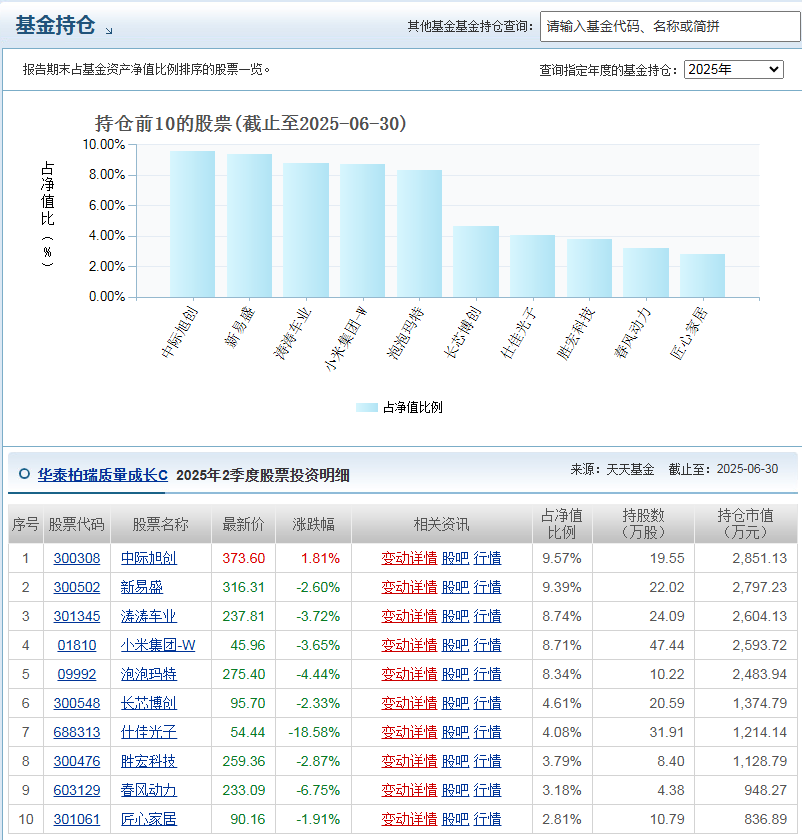Open 股吧 for 新易盛 row
The height and width of the screenshot is (840, 802).
455,587
